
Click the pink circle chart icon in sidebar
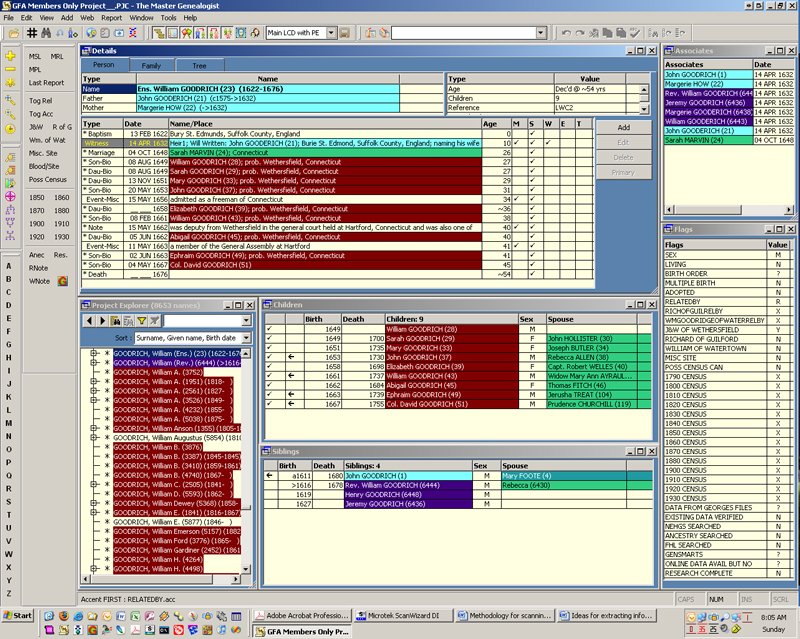10,196
